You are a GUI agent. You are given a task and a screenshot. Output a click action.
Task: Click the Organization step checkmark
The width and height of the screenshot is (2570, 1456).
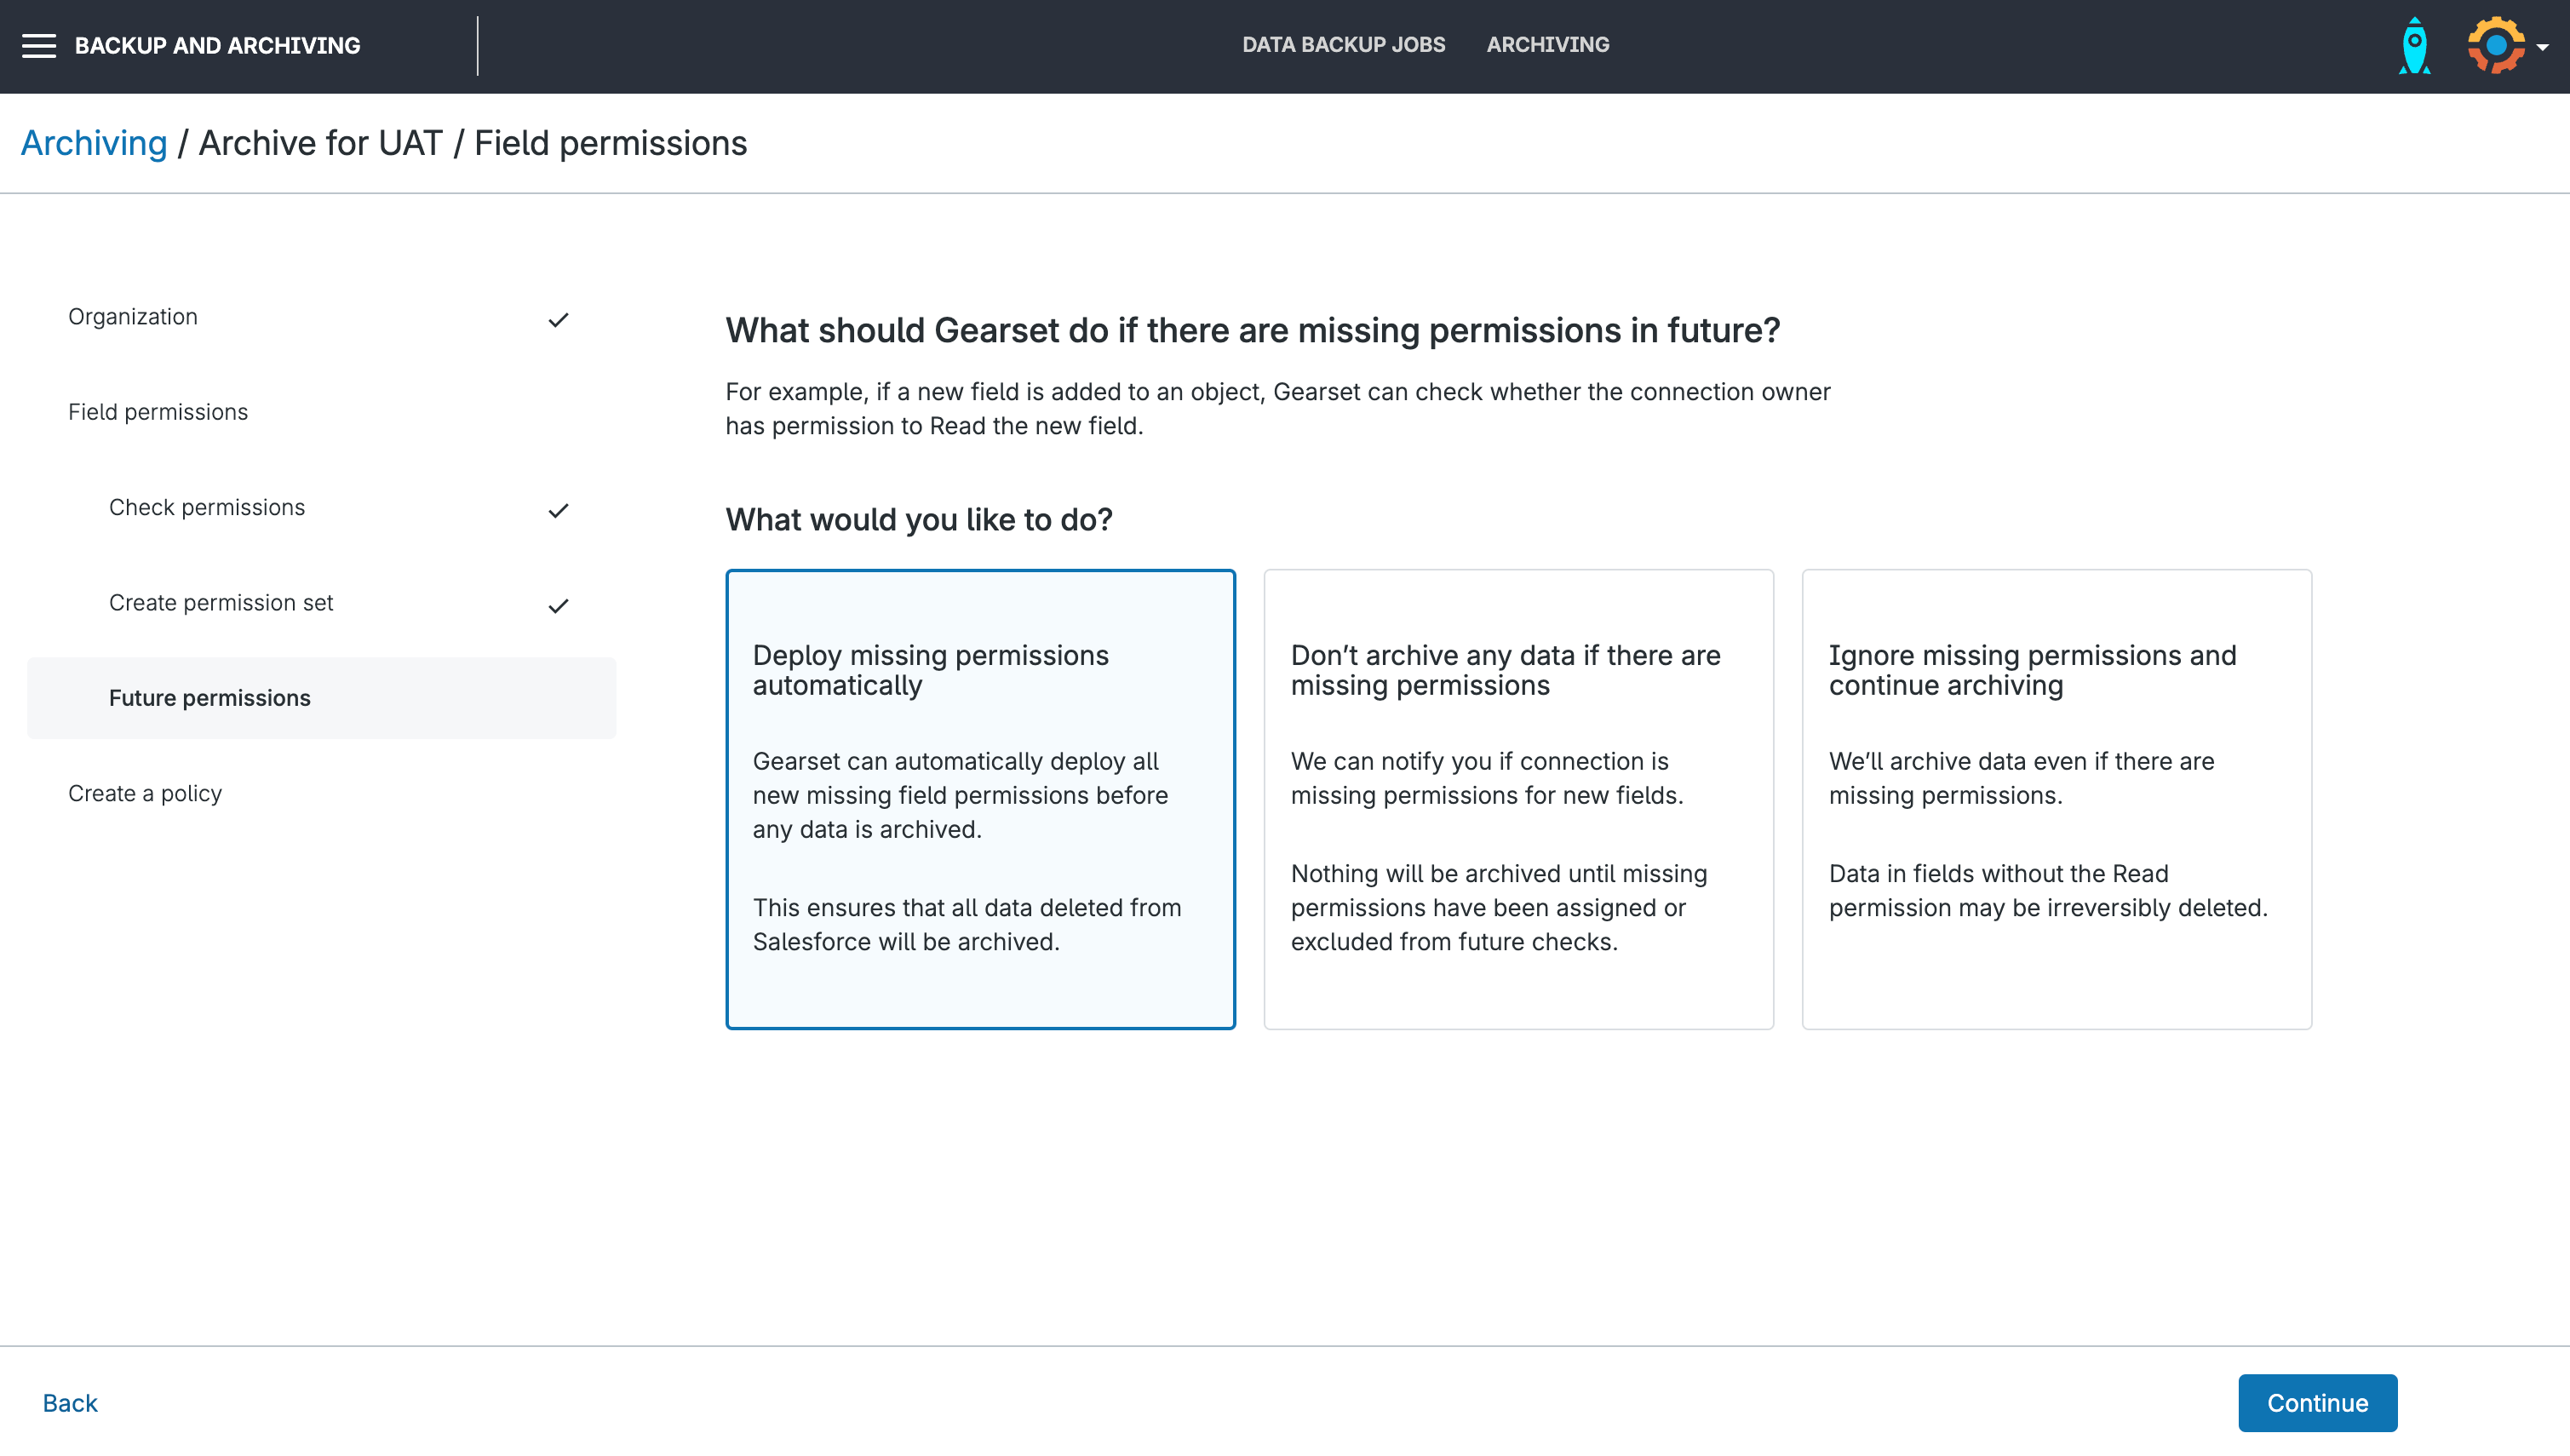[558, 320]
